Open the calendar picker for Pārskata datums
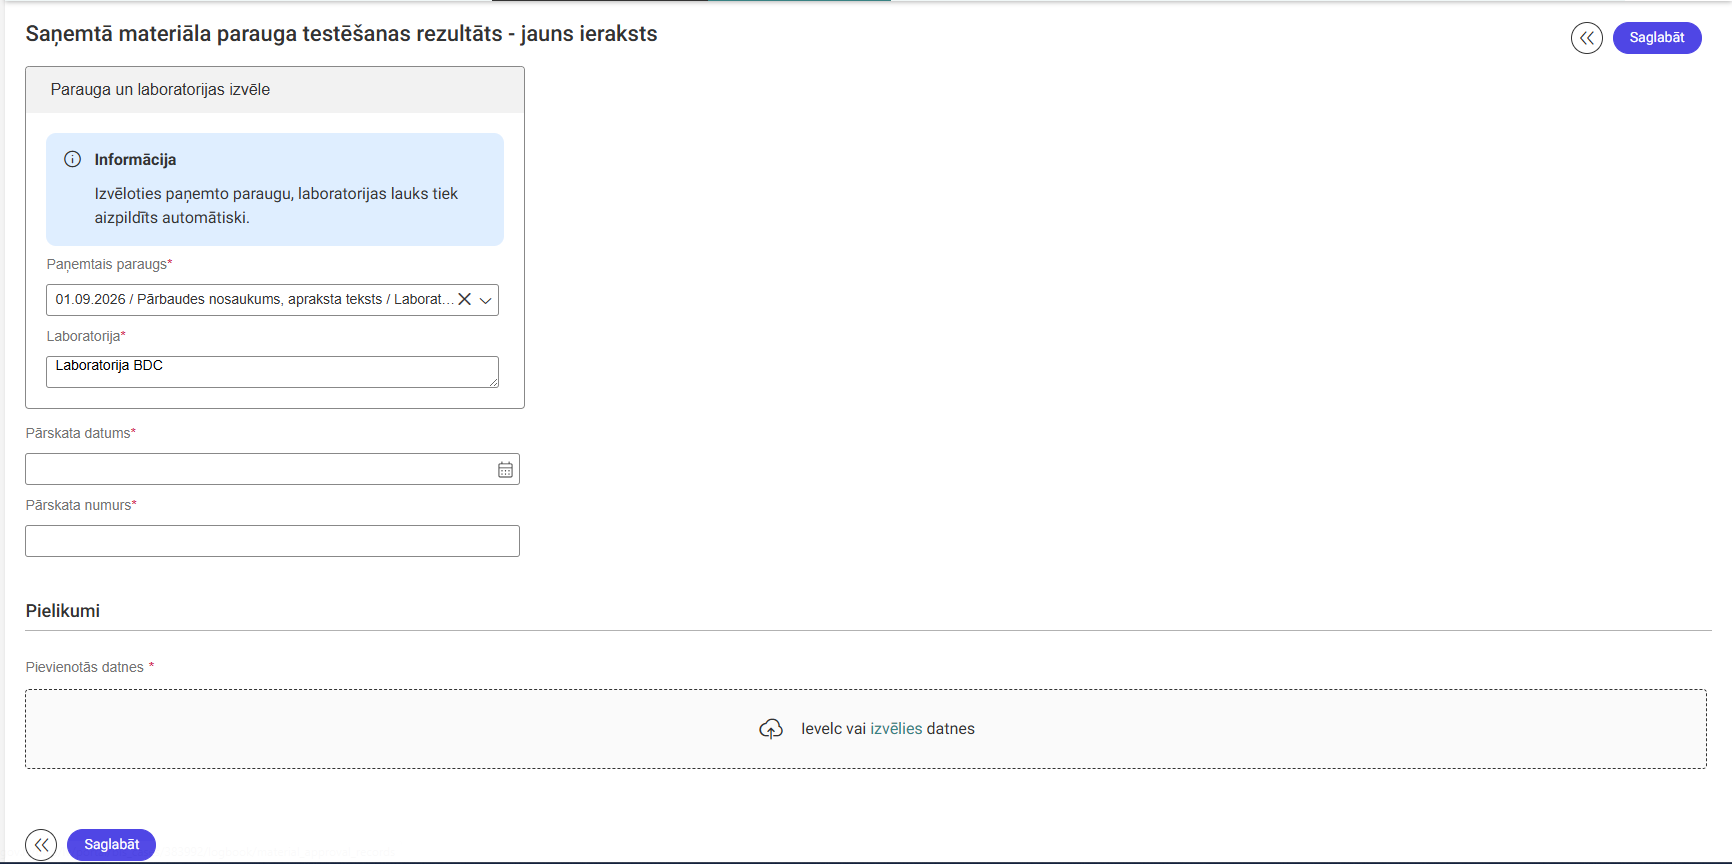1732x864 pixels. [505, 470]
